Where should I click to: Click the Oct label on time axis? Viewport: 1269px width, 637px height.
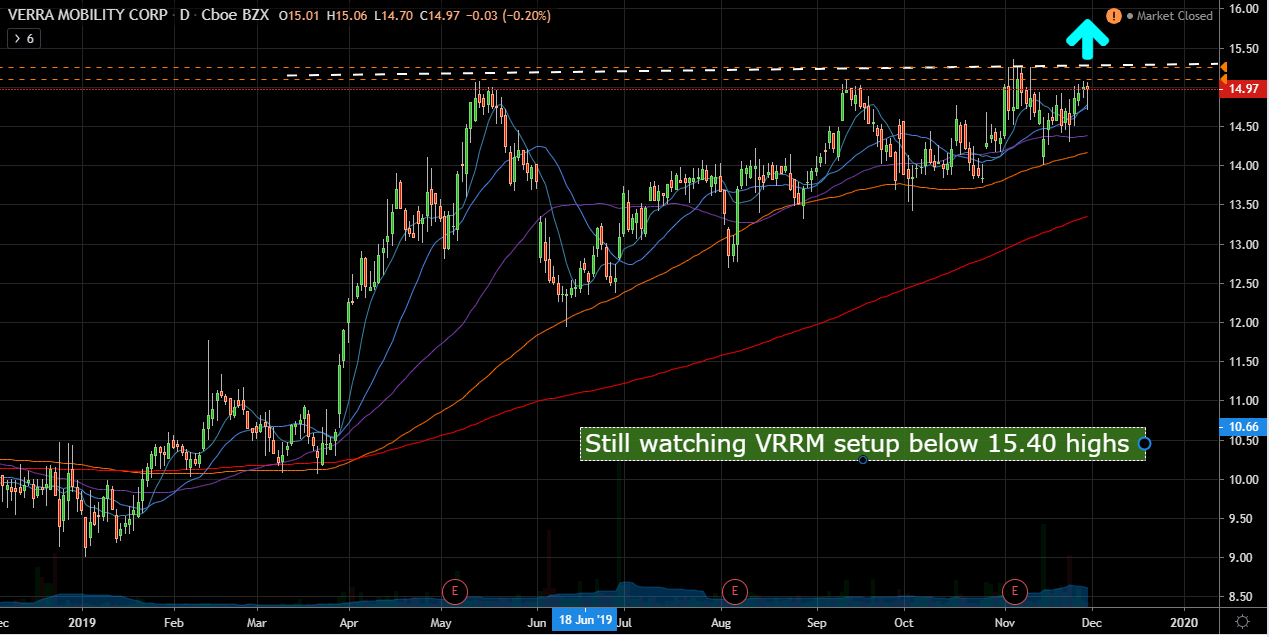point(904,621)
